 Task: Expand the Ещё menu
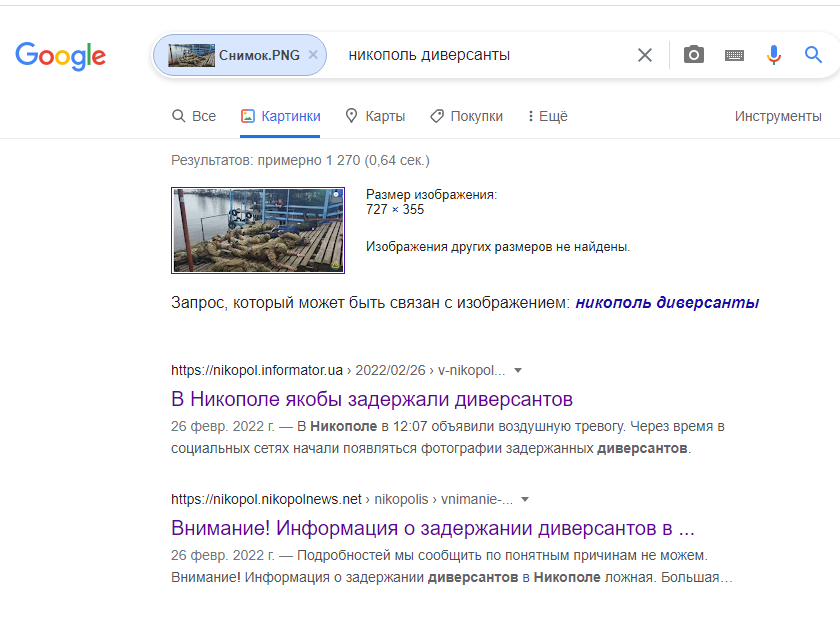[x=548, y=116]
